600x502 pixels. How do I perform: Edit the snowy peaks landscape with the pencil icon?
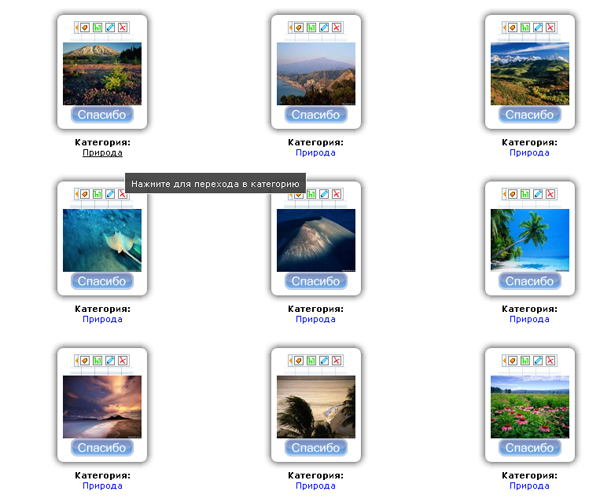(x=538, y=28)
